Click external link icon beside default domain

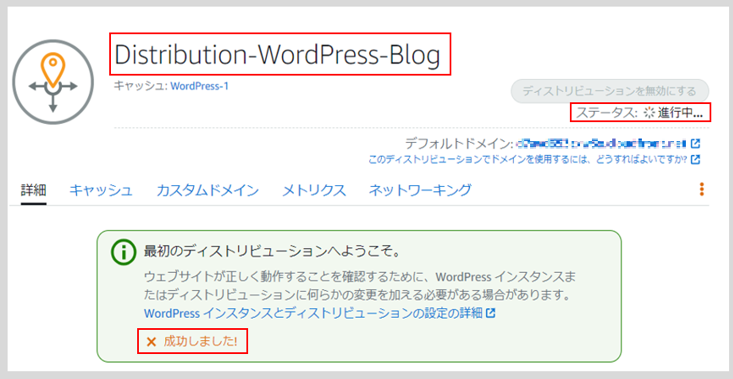(695, 143)
